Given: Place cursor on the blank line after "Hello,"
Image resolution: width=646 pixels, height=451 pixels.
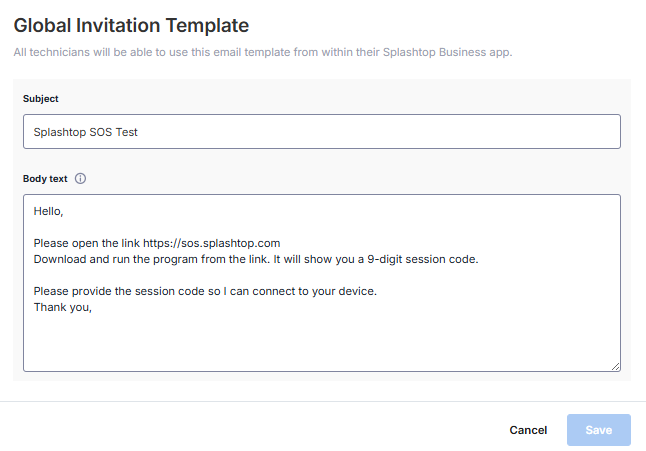Looking at the screenshot, I should (322, 227).
